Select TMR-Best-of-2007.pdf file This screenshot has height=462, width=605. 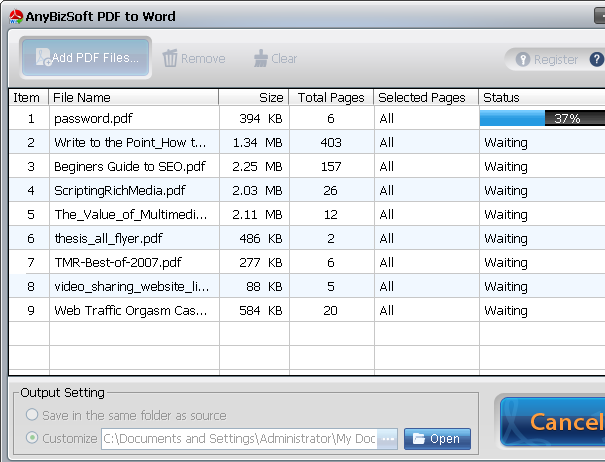[118, 262]
